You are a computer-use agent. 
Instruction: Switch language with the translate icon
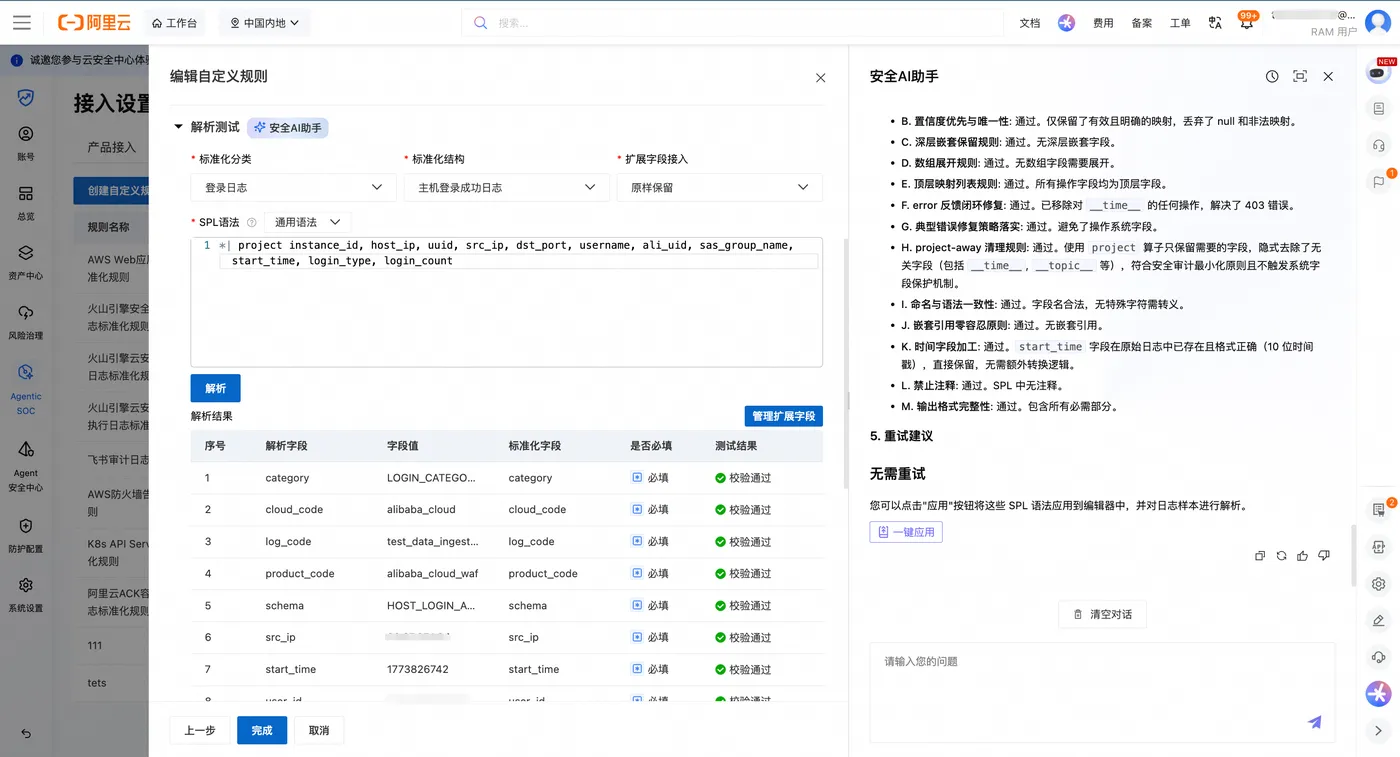[1215, 22]
